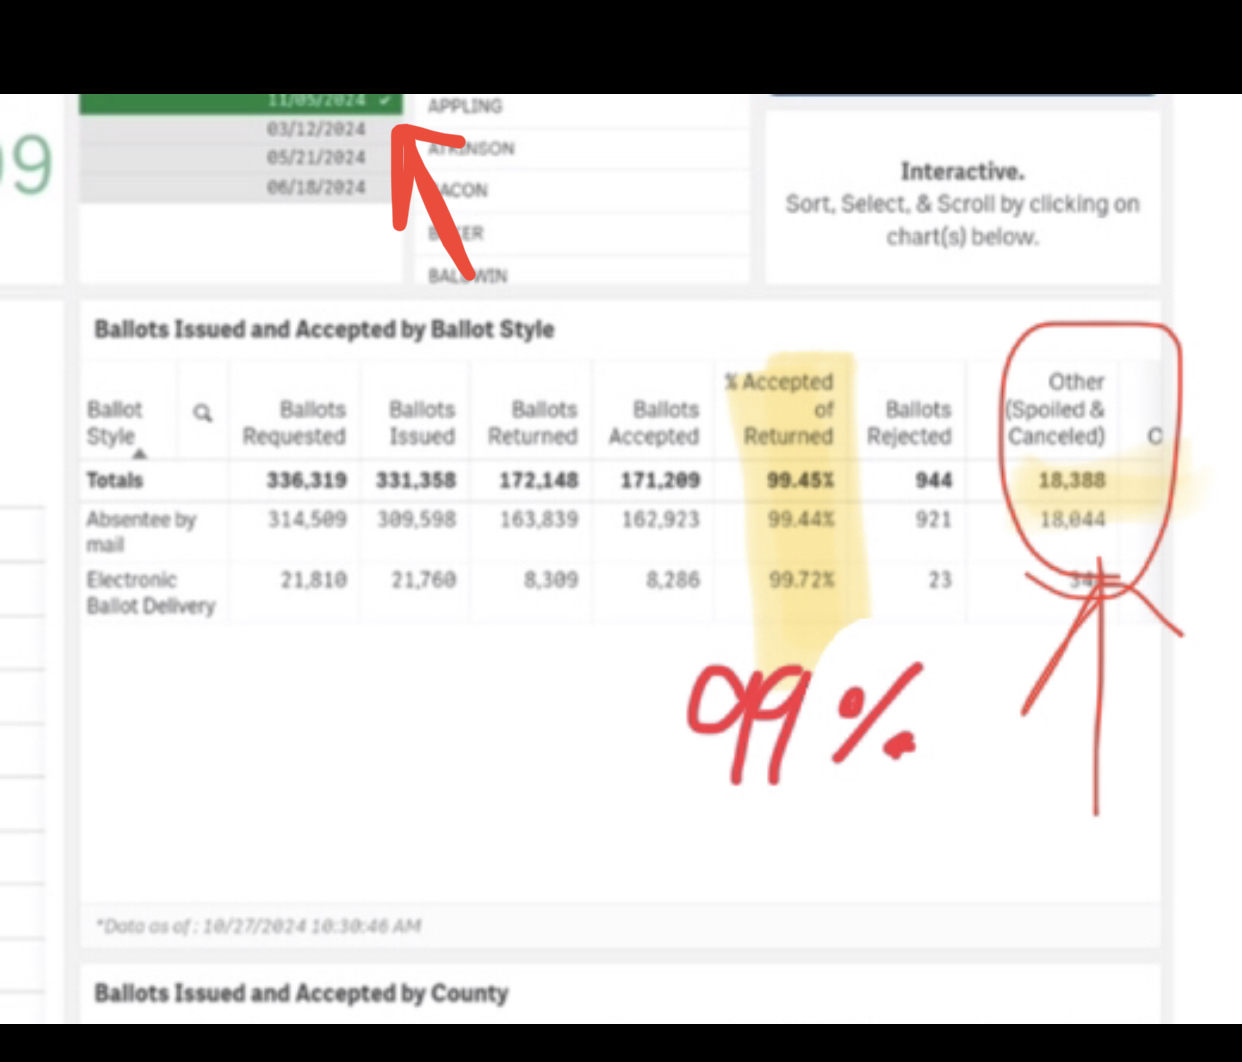Screen dimensions: 1242x1062
Task: Toggle the Ballot Style sort arrow
Action: coord(140,454)
